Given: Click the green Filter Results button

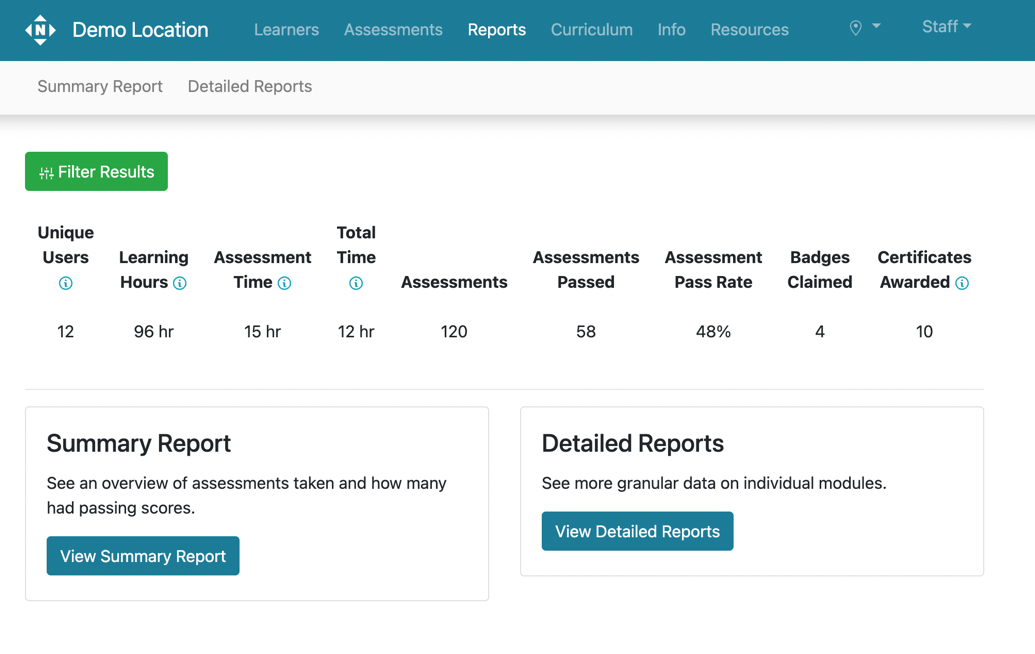Looking at the screenshot, I should [96, 172].
